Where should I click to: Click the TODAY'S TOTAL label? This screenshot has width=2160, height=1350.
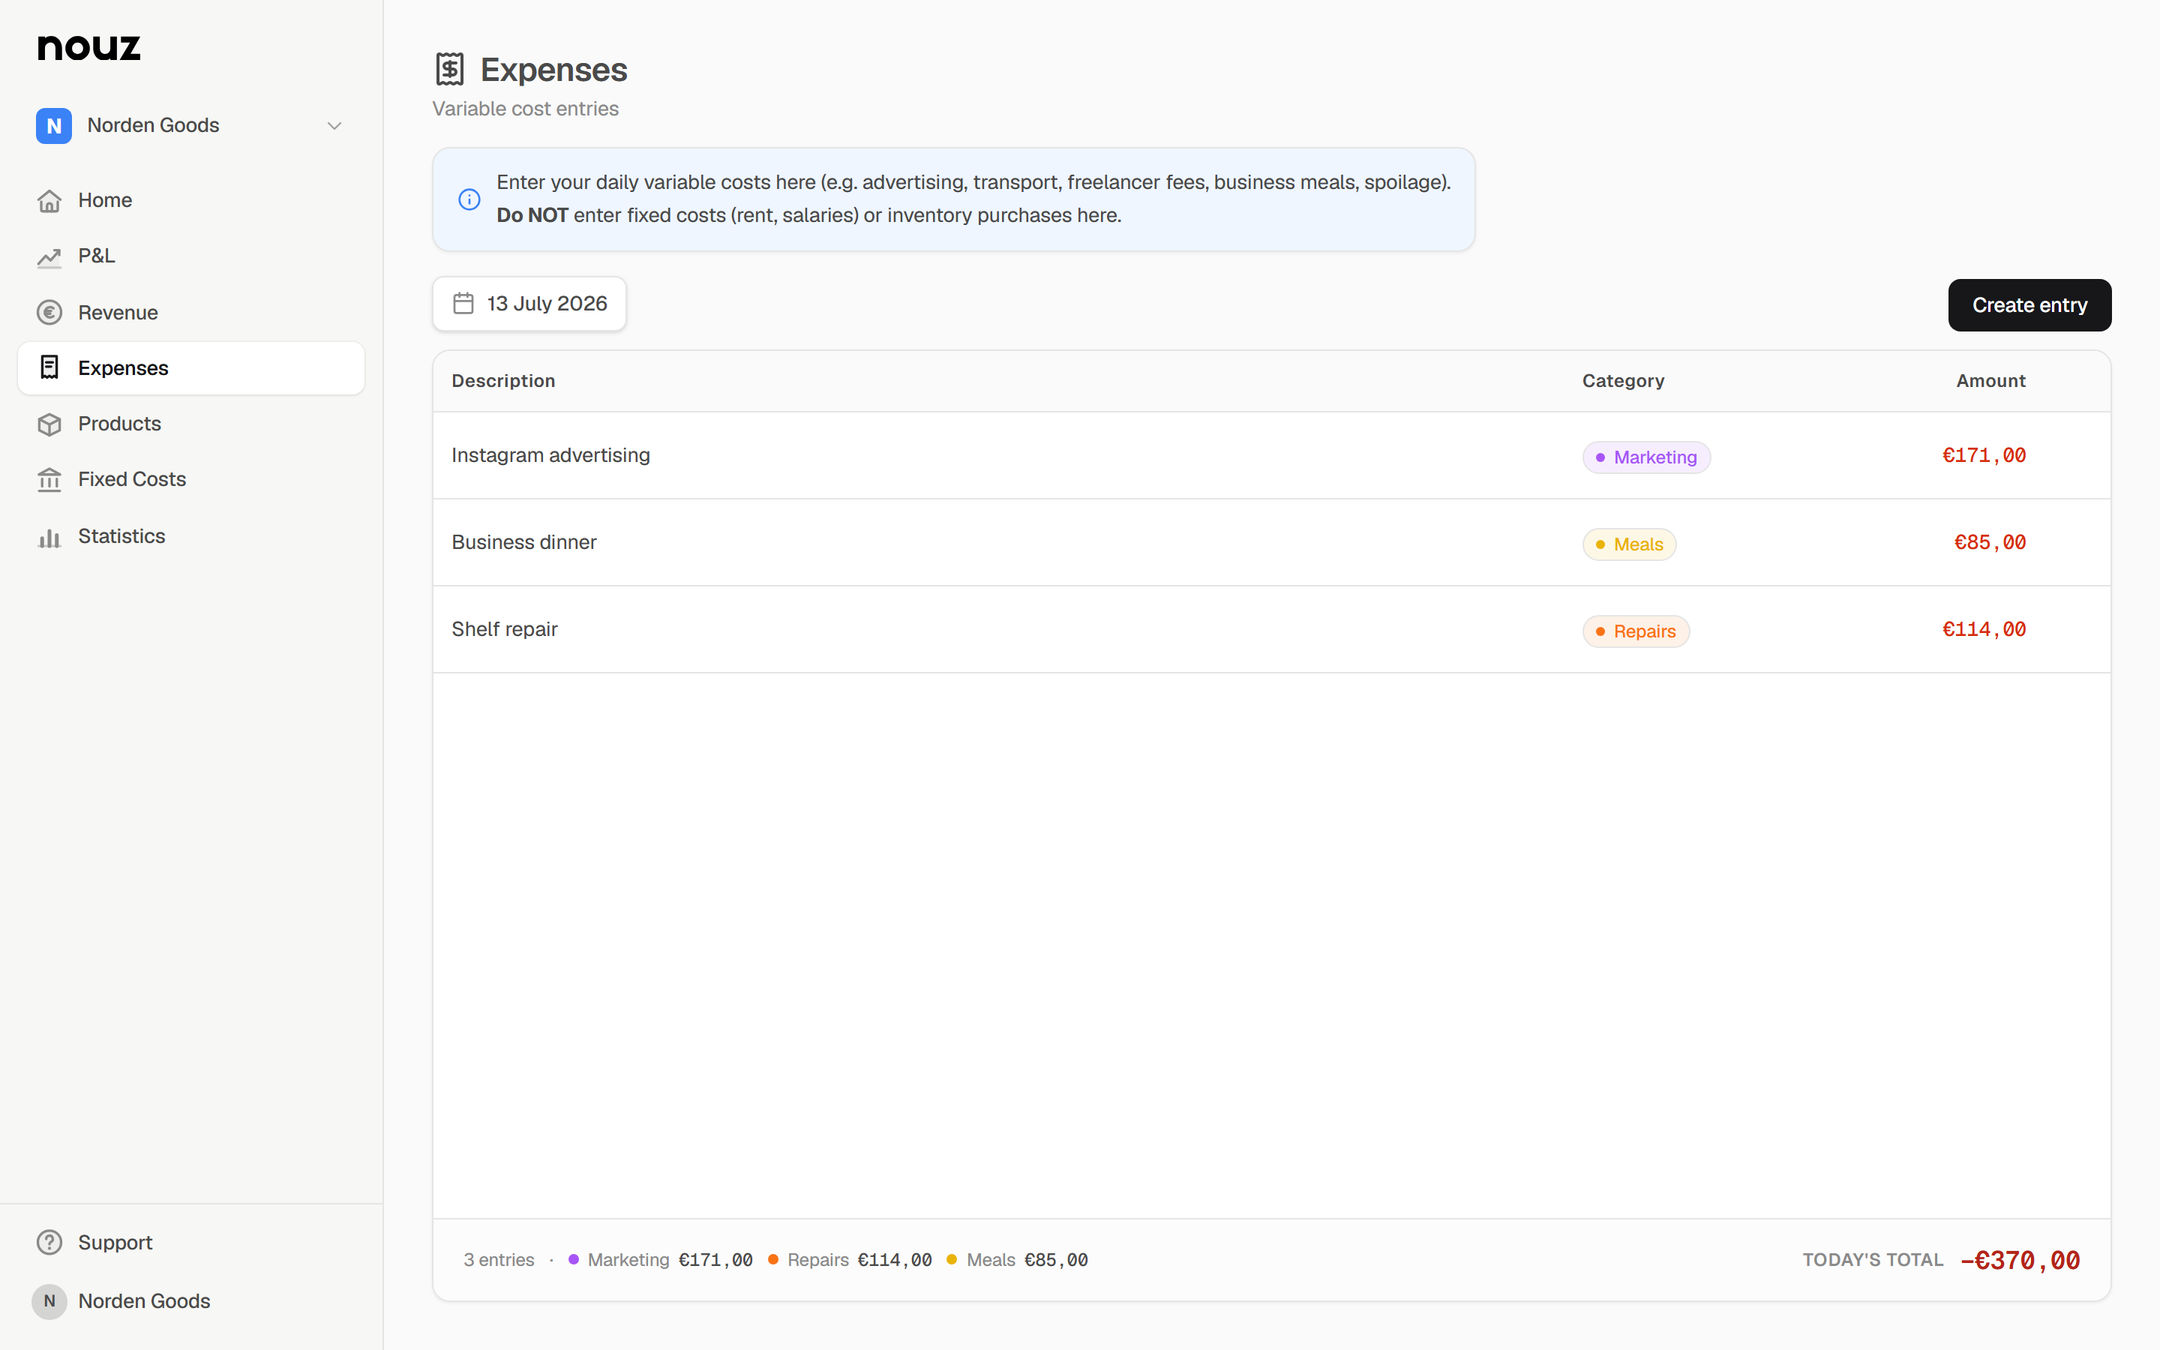coord(1873,1260)
